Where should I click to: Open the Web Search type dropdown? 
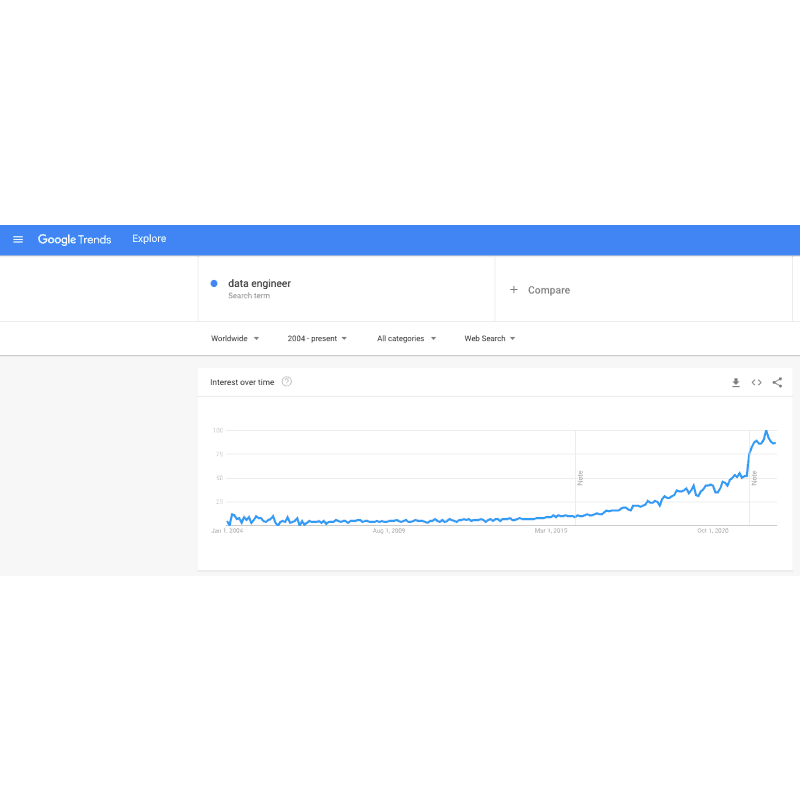(x=489, y=338)
